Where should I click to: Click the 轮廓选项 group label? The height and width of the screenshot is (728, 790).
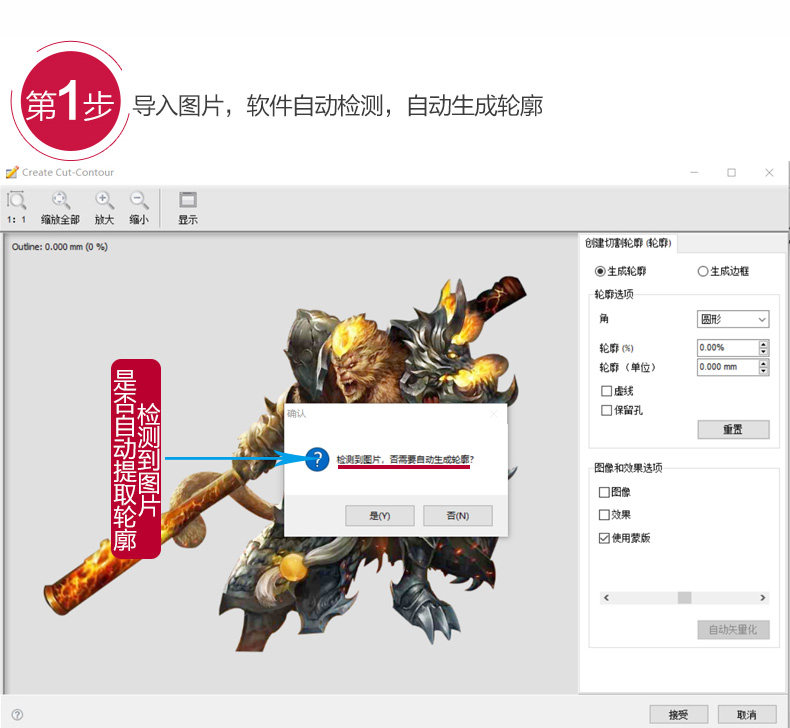tap(614, 294)
